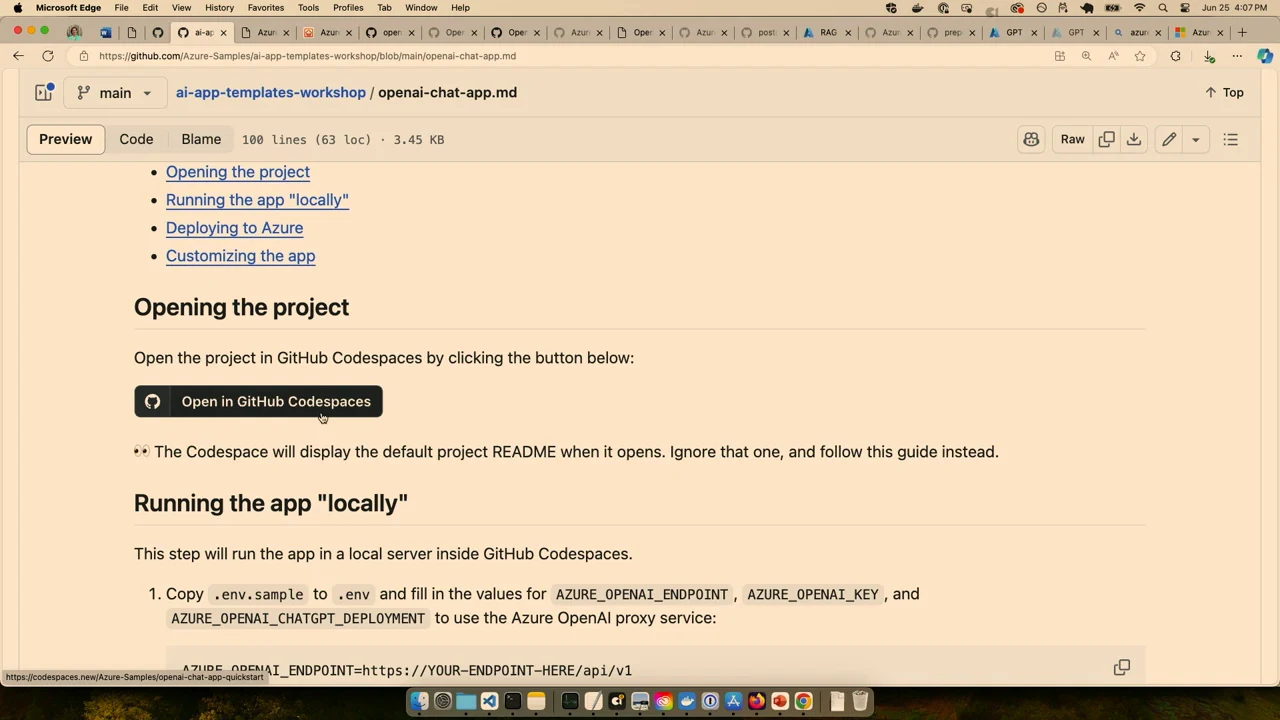Open browser extensions icon
The width and height of the screenshot is (1280, 720).
pos(1175,56)
